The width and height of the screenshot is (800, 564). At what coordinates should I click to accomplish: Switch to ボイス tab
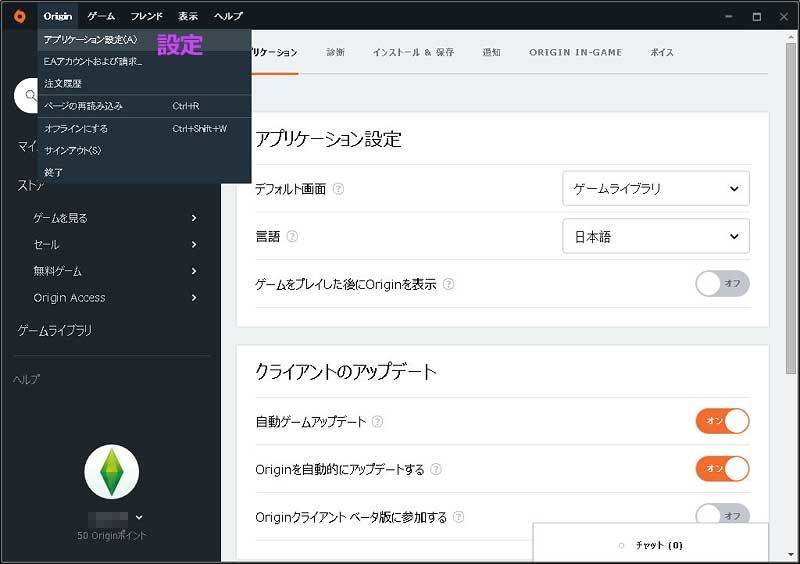click(662, 52)
